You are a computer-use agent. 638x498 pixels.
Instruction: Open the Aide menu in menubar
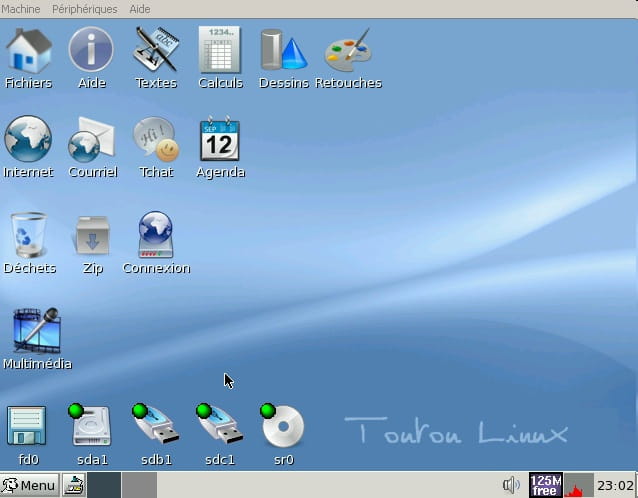point(140,9)
